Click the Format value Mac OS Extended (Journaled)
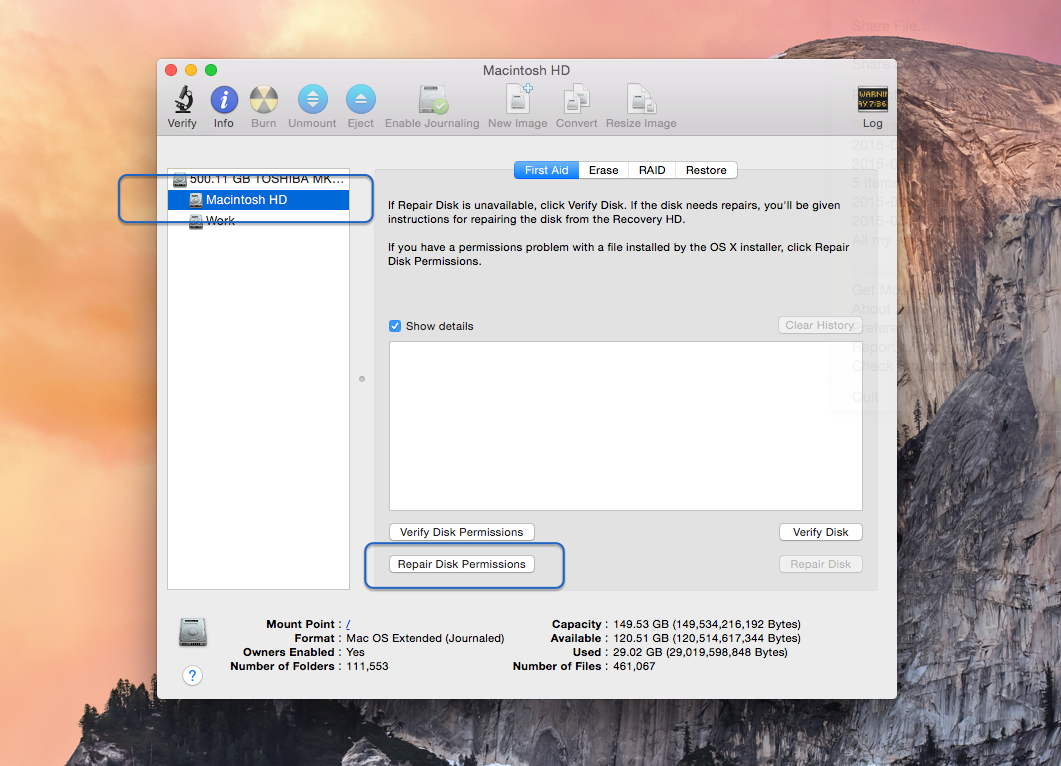The image size is (1061, 766). click(425, 638)
